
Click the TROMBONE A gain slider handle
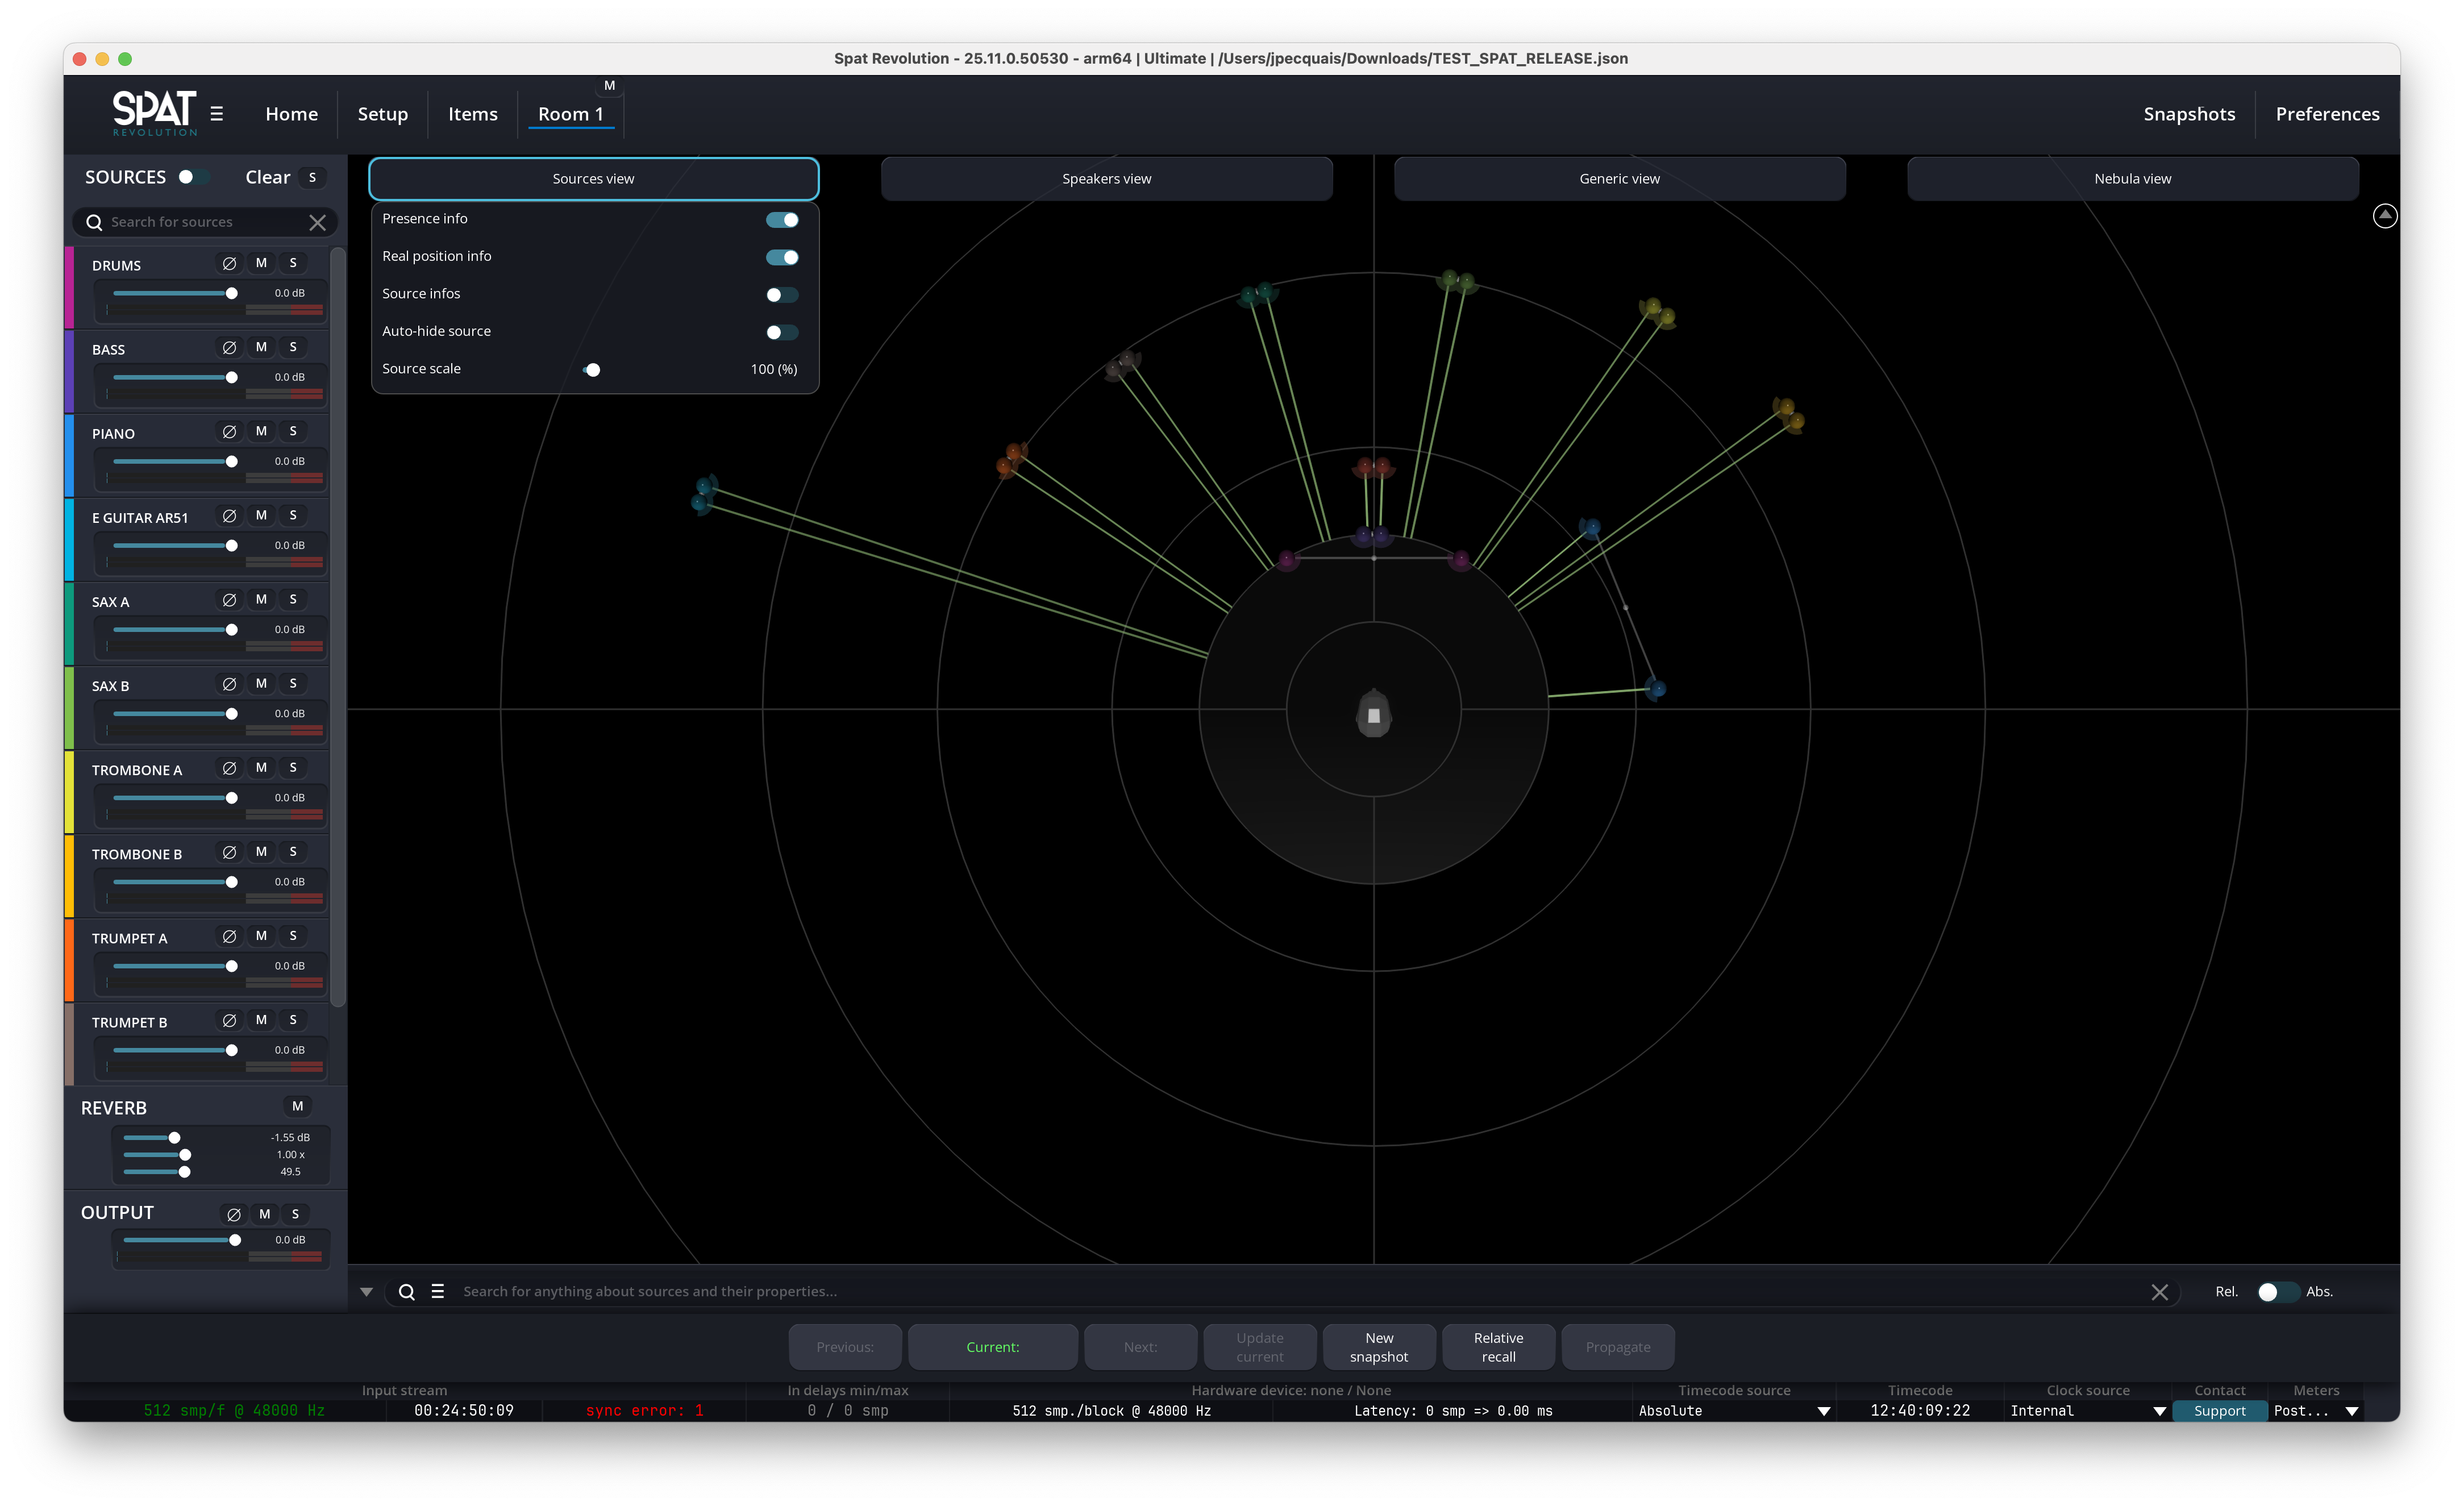(232, 798)
